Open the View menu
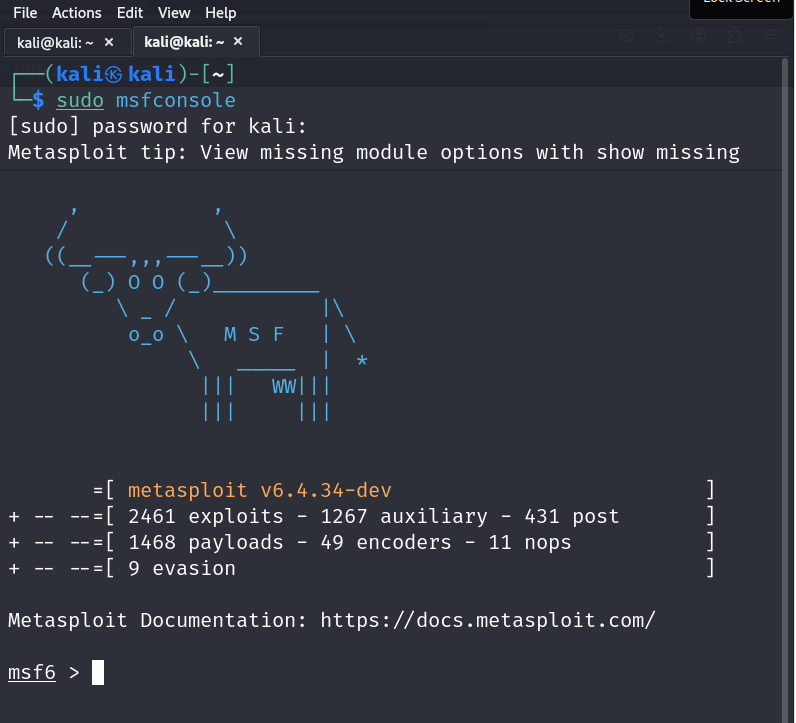 click(x=174, y=13)
